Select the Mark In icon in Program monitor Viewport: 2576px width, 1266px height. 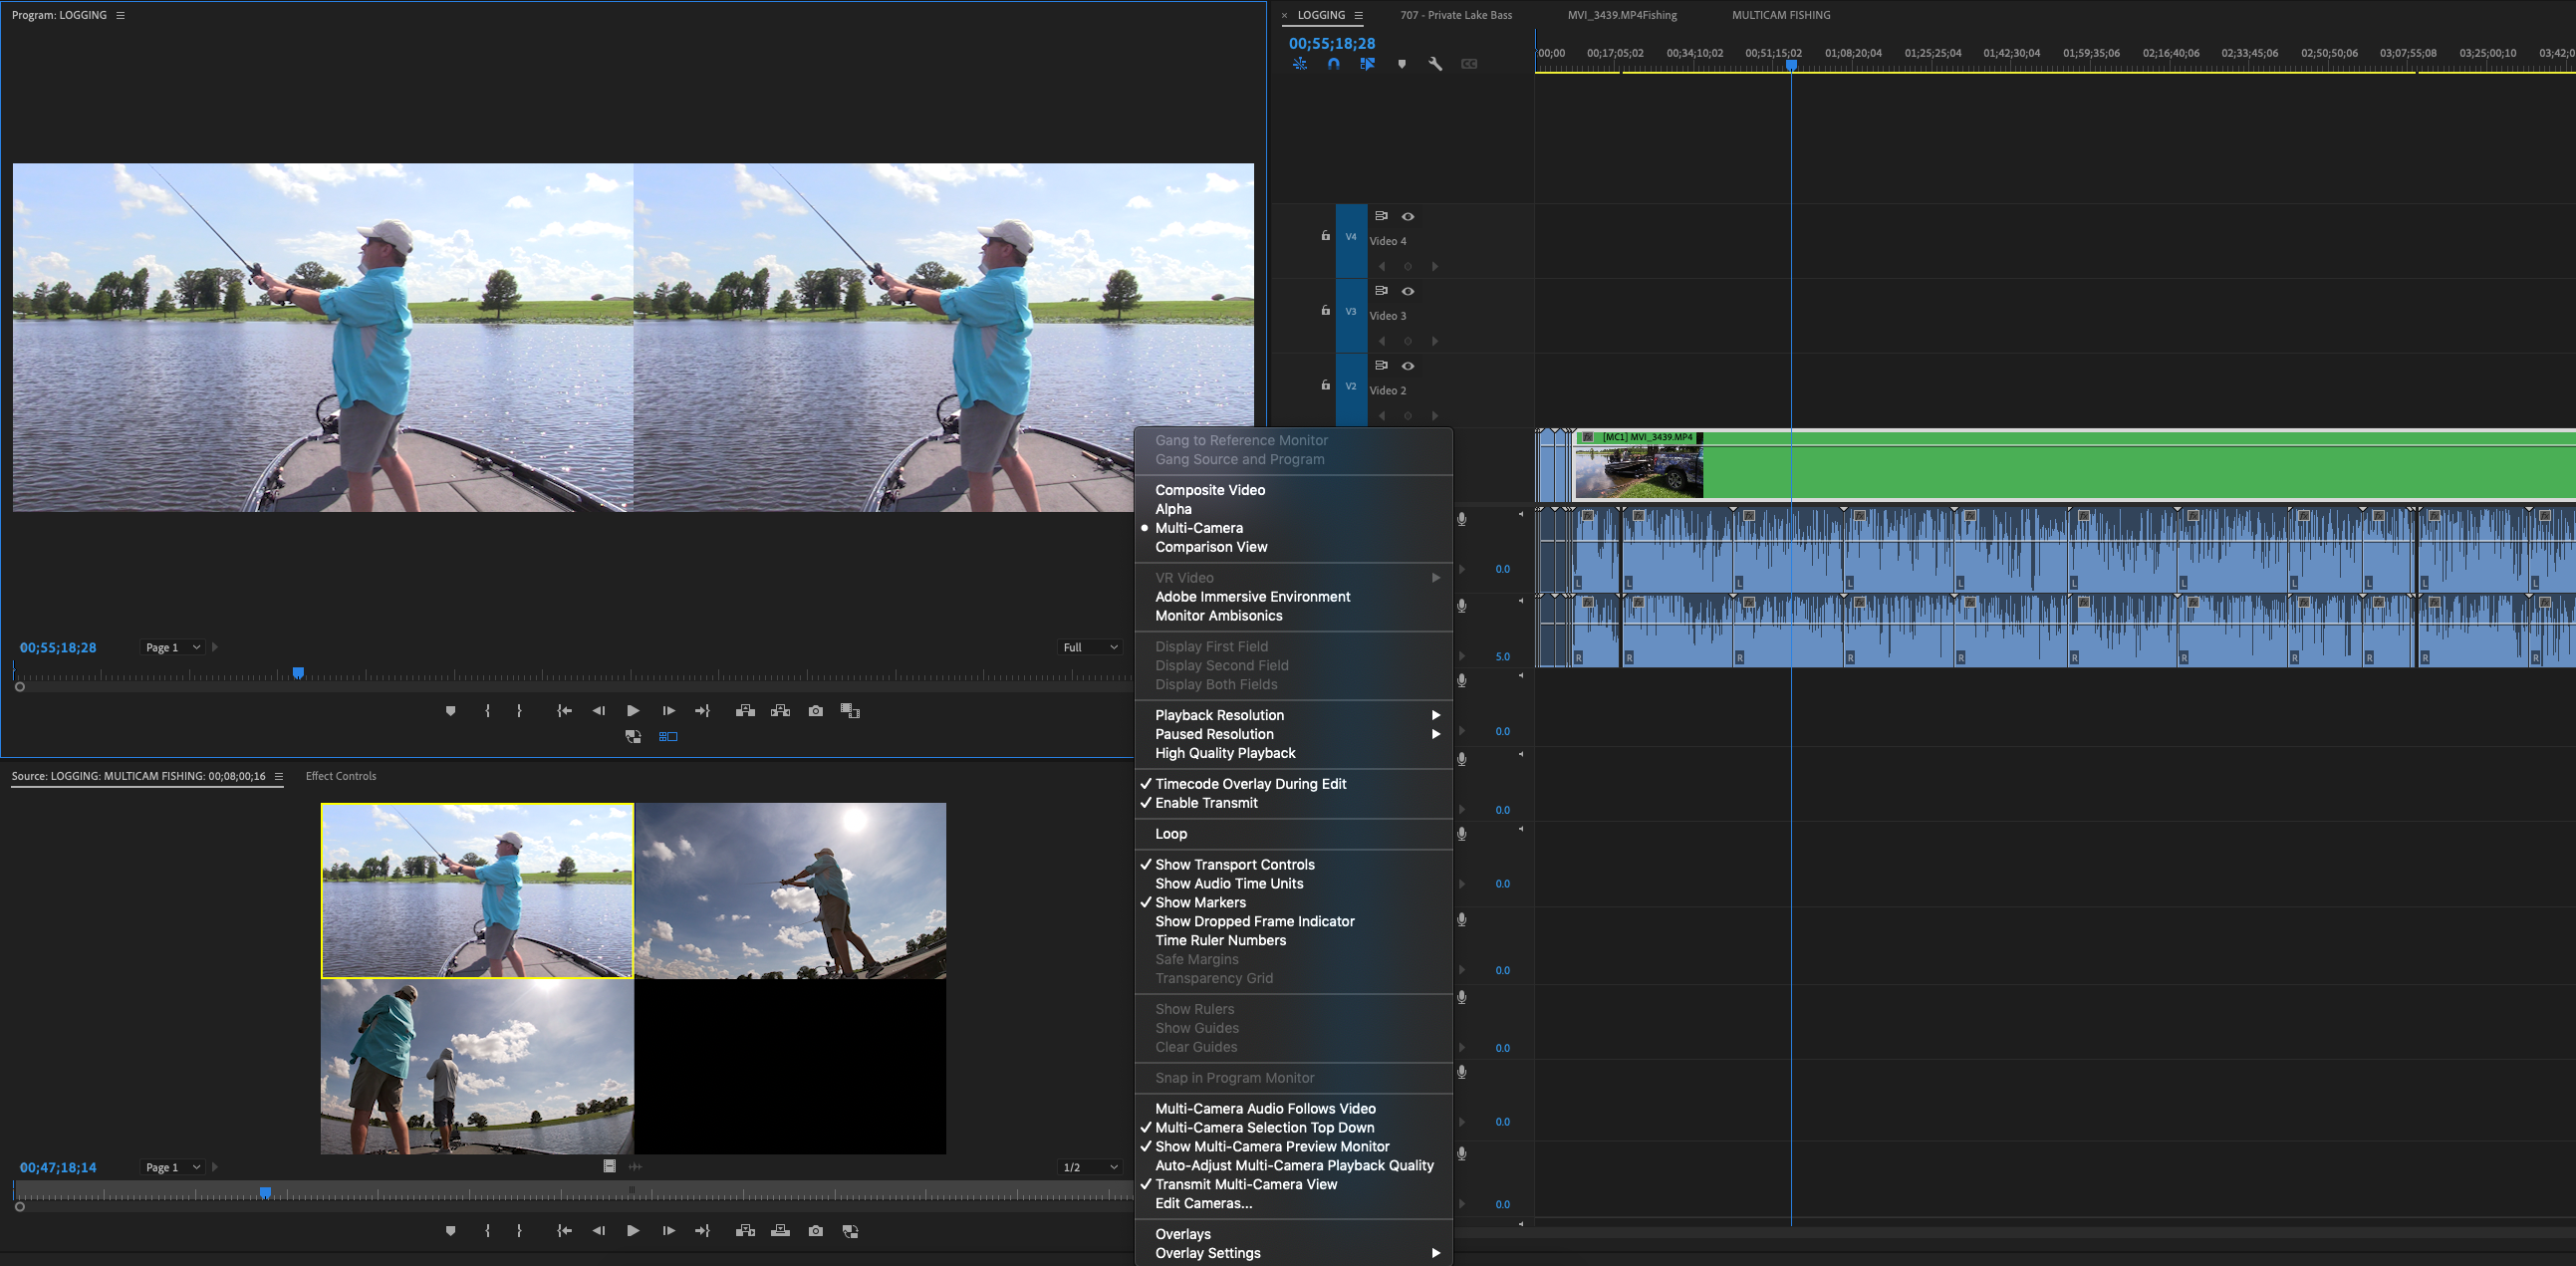pyautogui.click(x=488, y=711)
